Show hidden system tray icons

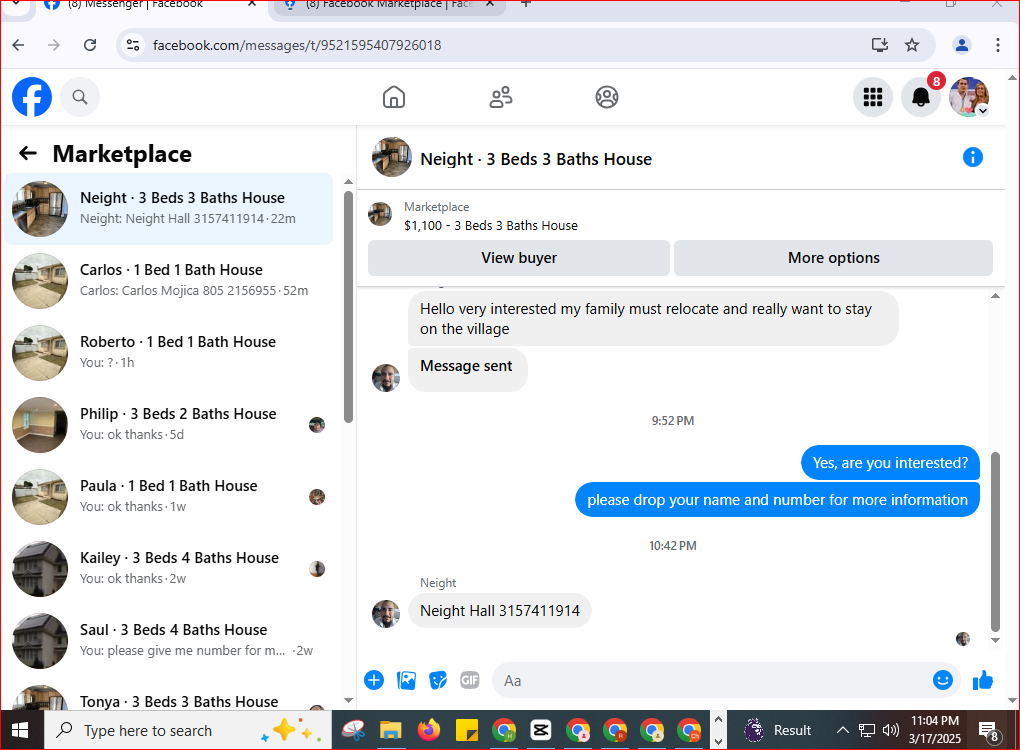[x=842, y=730]
